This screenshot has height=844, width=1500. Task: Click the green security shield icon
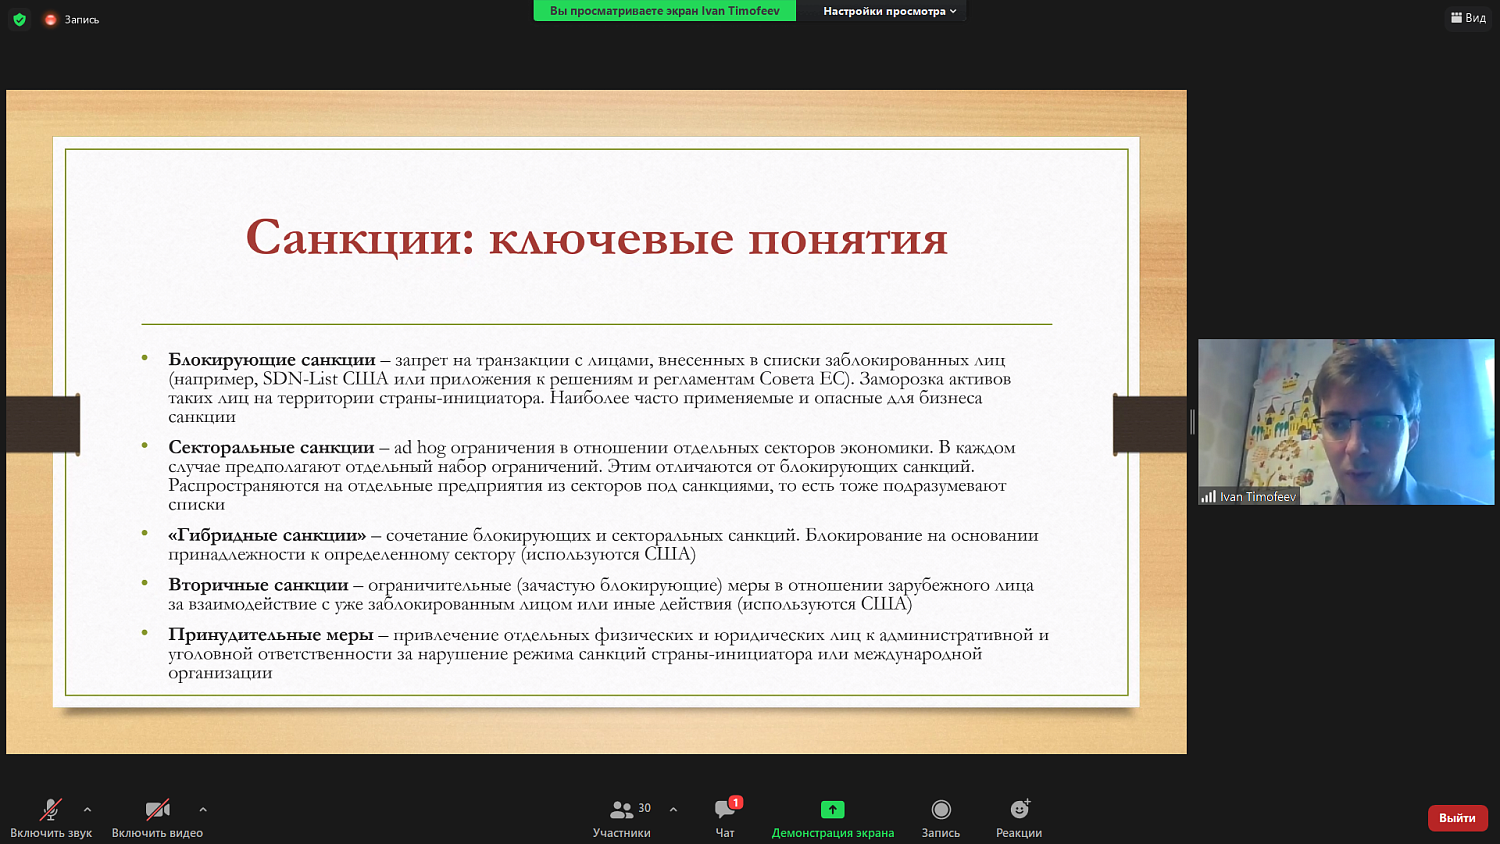tap(18, 18)
